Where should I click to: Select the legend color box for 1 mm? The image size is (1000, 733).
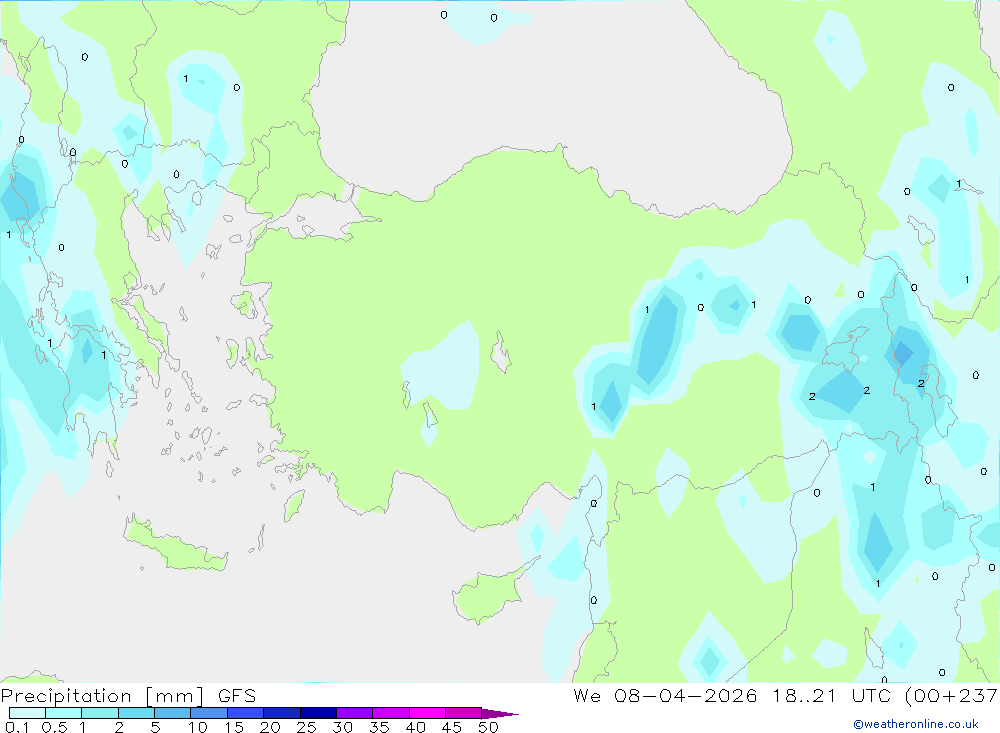[x=100, y=713]
